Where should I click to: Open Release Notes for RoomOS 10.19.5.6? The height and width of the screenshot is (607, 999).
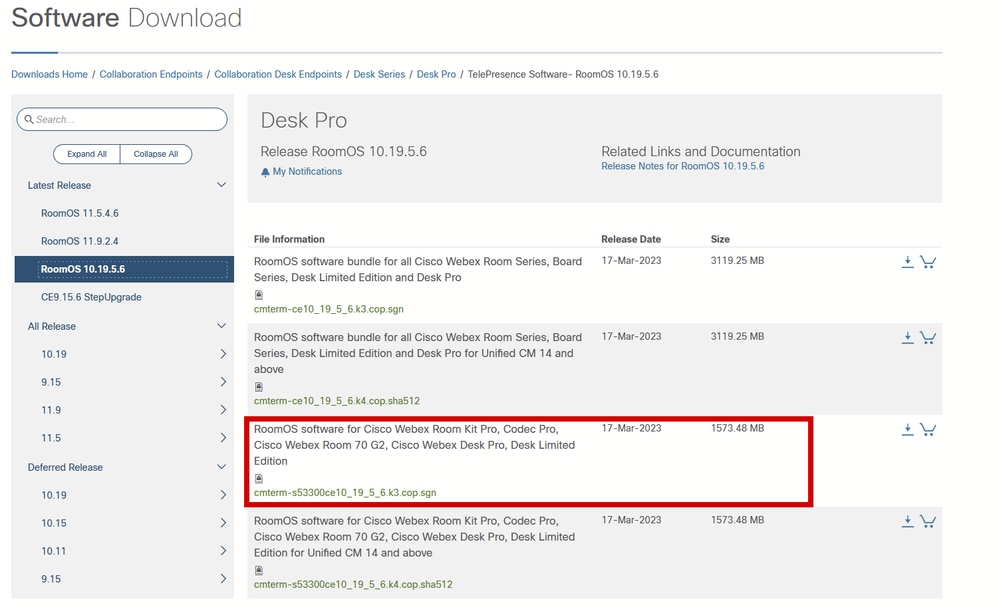pos(682,166)
